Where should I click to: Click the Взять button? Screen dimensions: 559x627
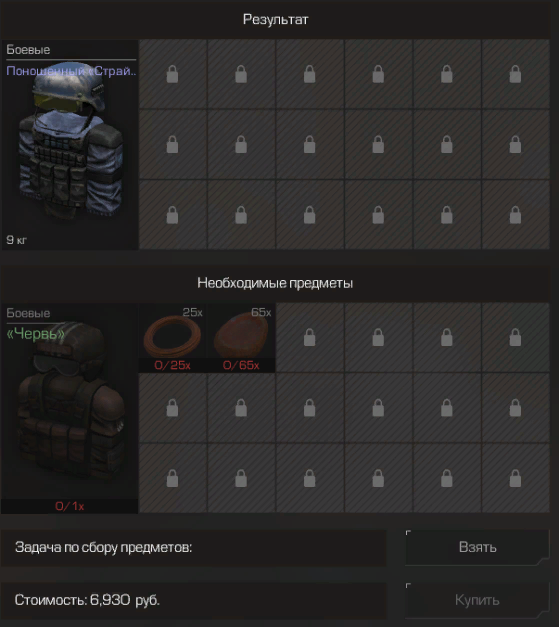click(x=477, y=547)
